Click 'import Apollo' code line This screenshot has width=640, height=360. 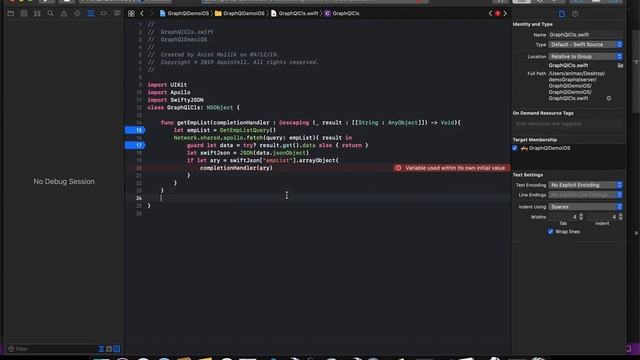click(169, 93)
